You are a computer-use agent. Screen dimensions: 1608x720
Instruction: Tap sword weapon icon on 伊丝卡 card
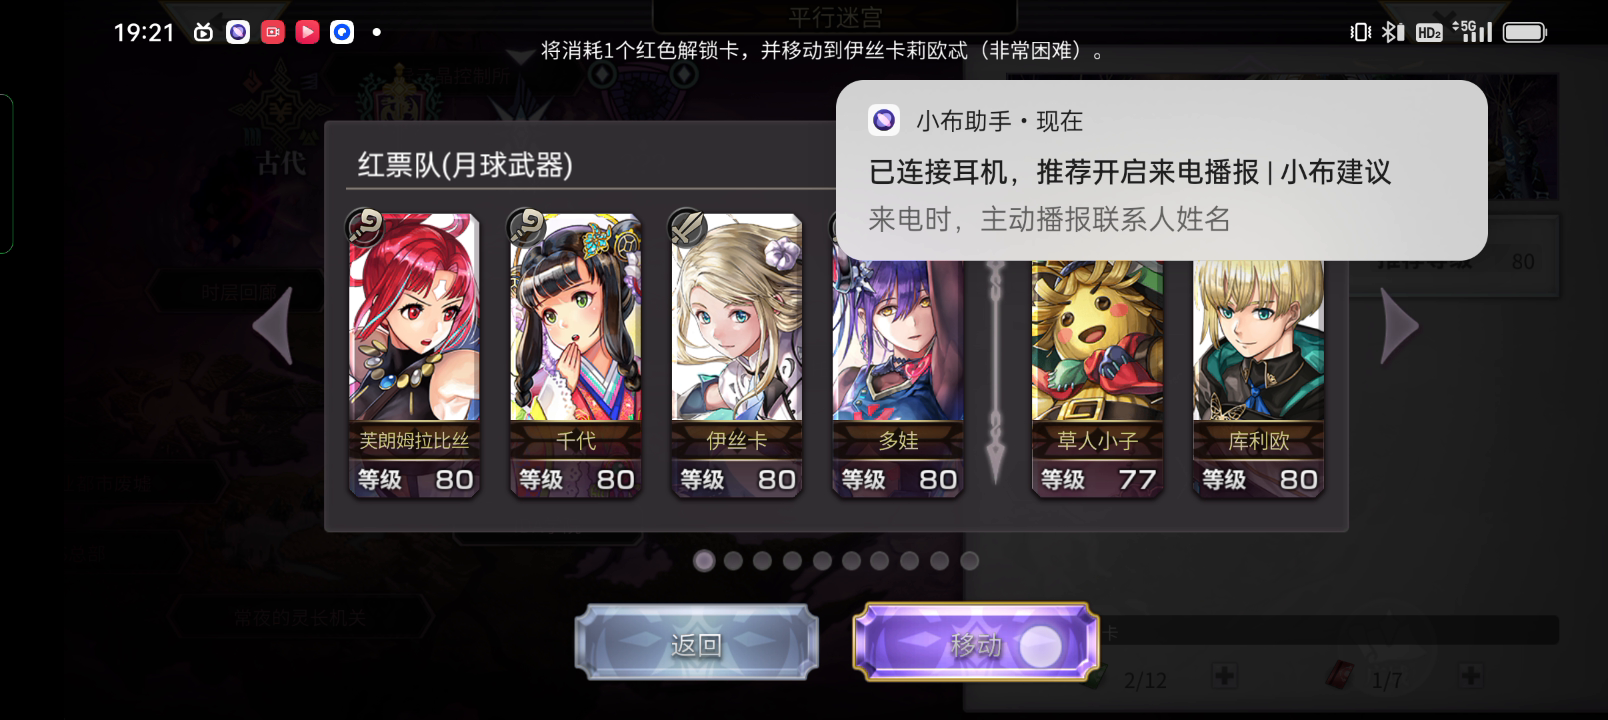[x=687, y=227]
